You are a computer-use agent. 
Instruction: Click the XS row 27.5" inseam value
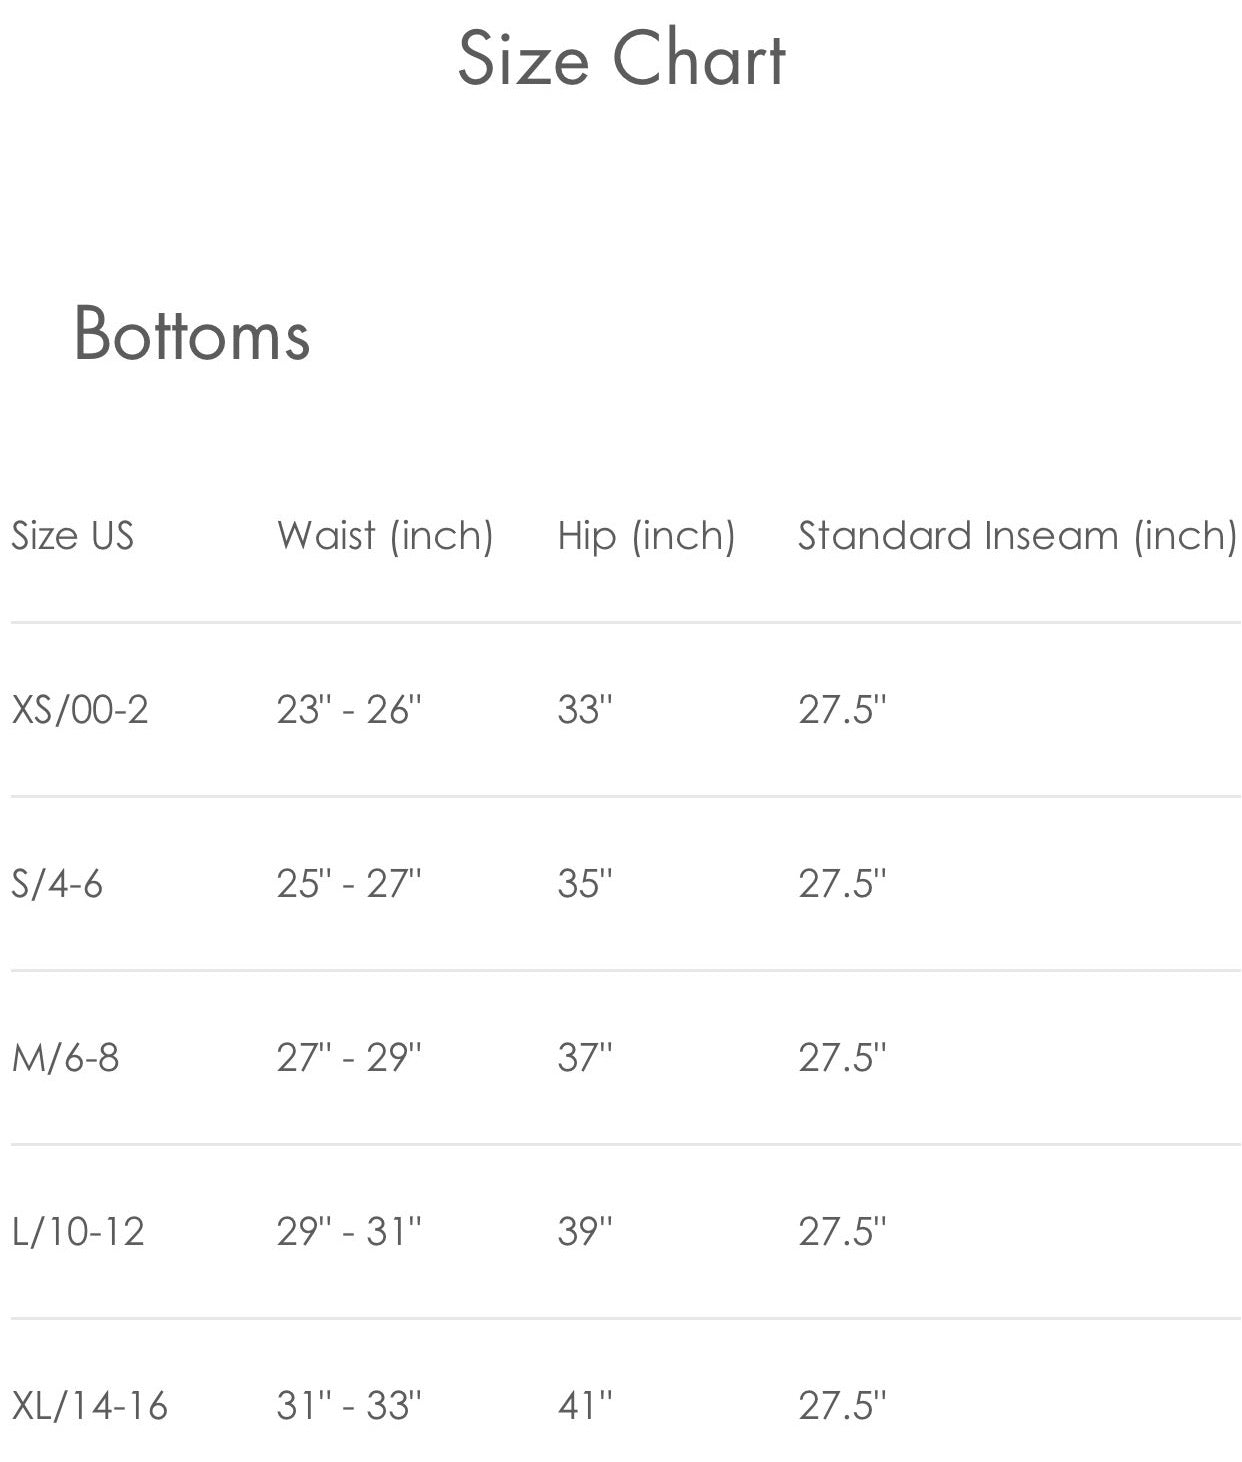click(x=842, y=710)
